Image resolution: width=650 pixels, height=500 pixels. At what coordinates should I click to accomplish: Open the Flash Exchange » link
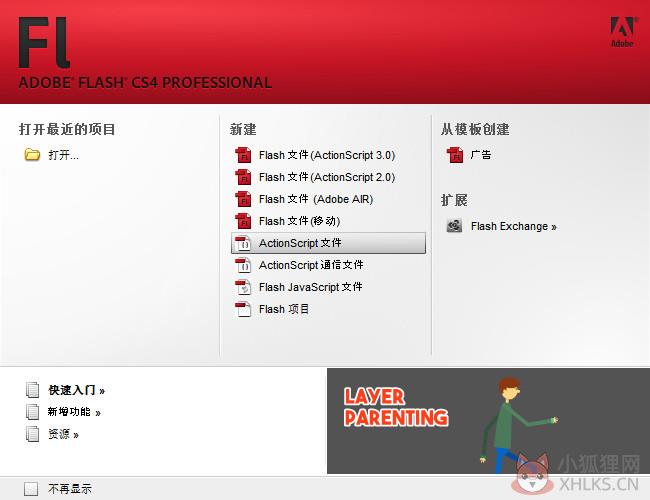point(514,226)
